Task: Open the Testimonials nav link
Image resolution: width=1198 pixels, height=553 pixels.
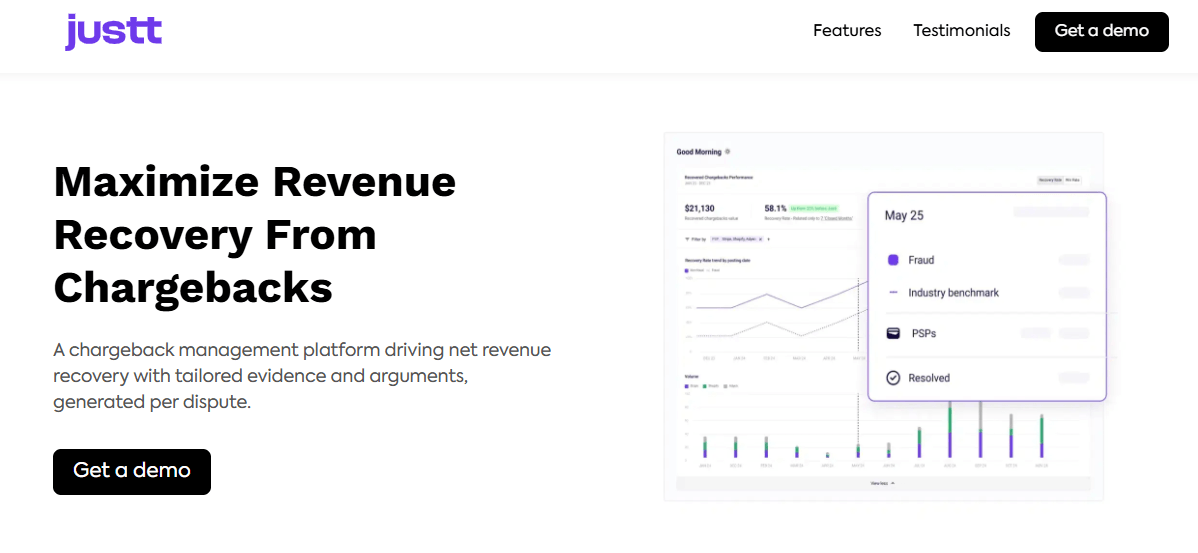Action: click(961, 31)
